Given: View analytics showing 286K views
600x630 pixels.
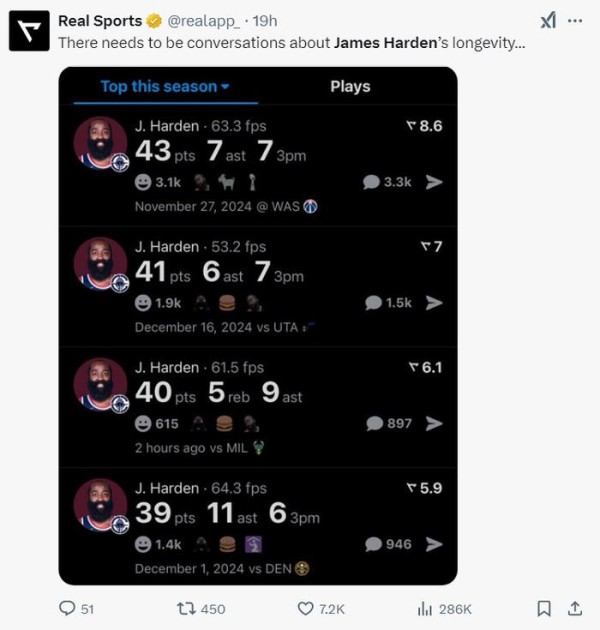Looking at the screenshot, I should coord(444,609).
